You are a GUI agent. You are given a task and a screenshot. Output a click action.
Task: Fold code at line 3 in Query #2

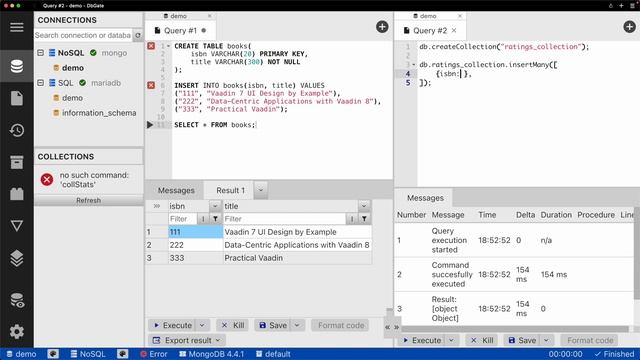click(413, 64)
